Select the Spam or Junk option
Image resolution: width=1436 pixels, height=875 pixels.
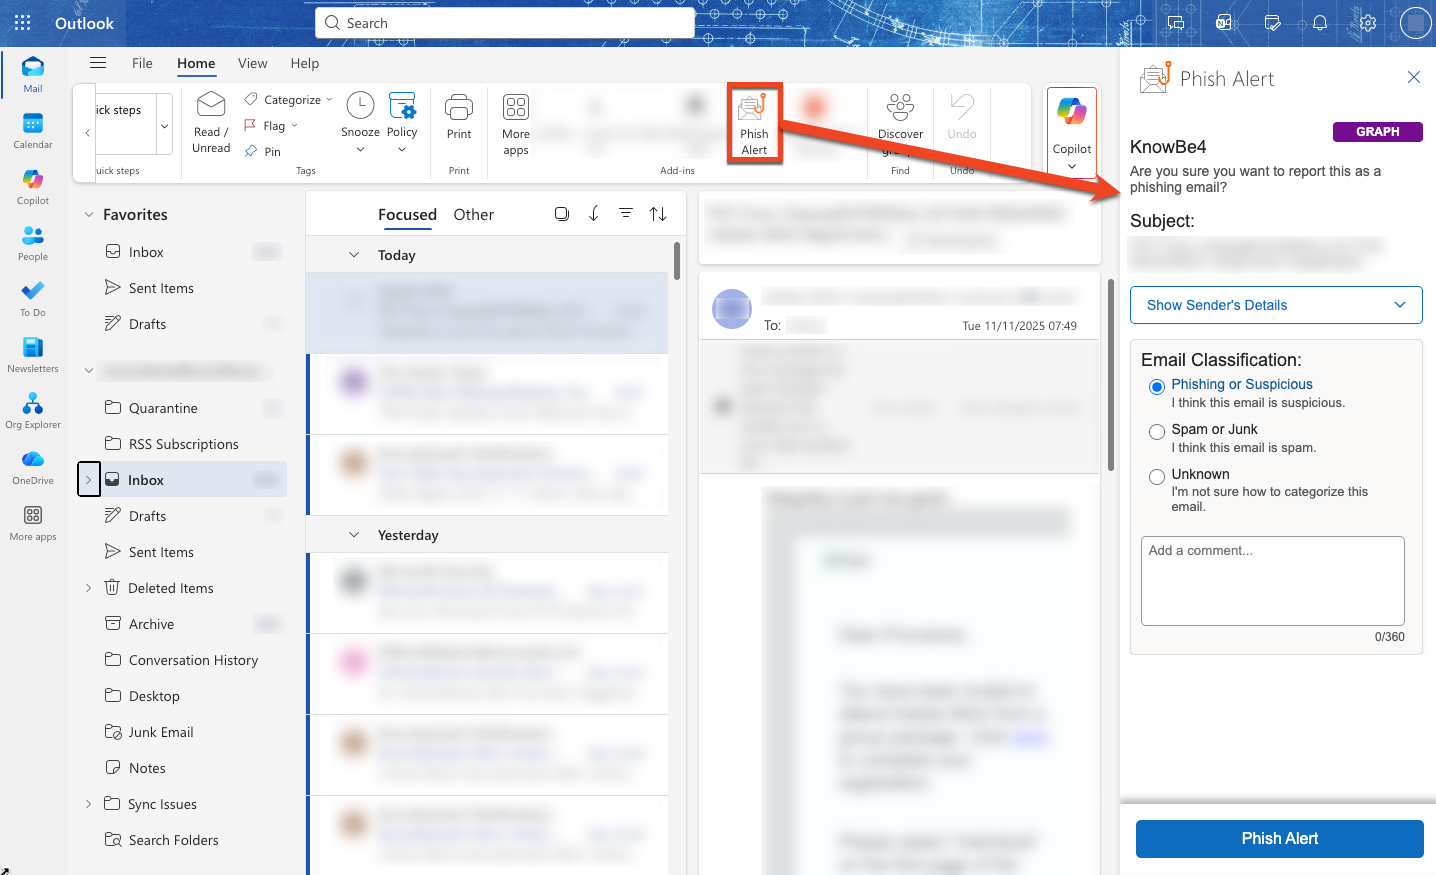click(x=1157, y=432)
